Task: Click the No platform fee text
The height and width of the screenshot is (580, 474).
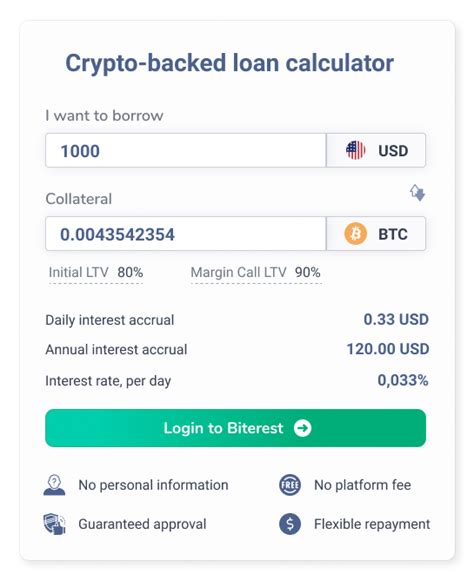Action: tap(363, 485)
